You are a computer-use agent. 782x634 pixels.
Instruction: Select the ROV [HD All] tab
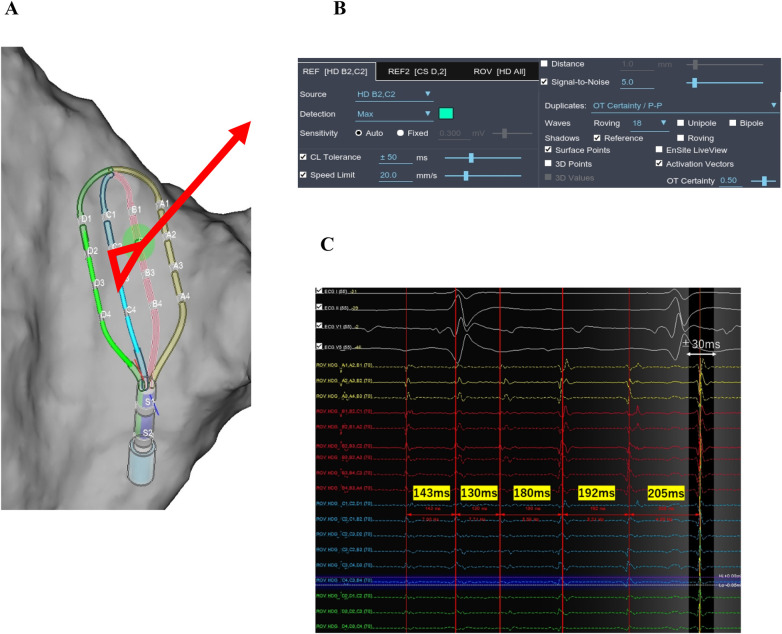pos(499,72)
